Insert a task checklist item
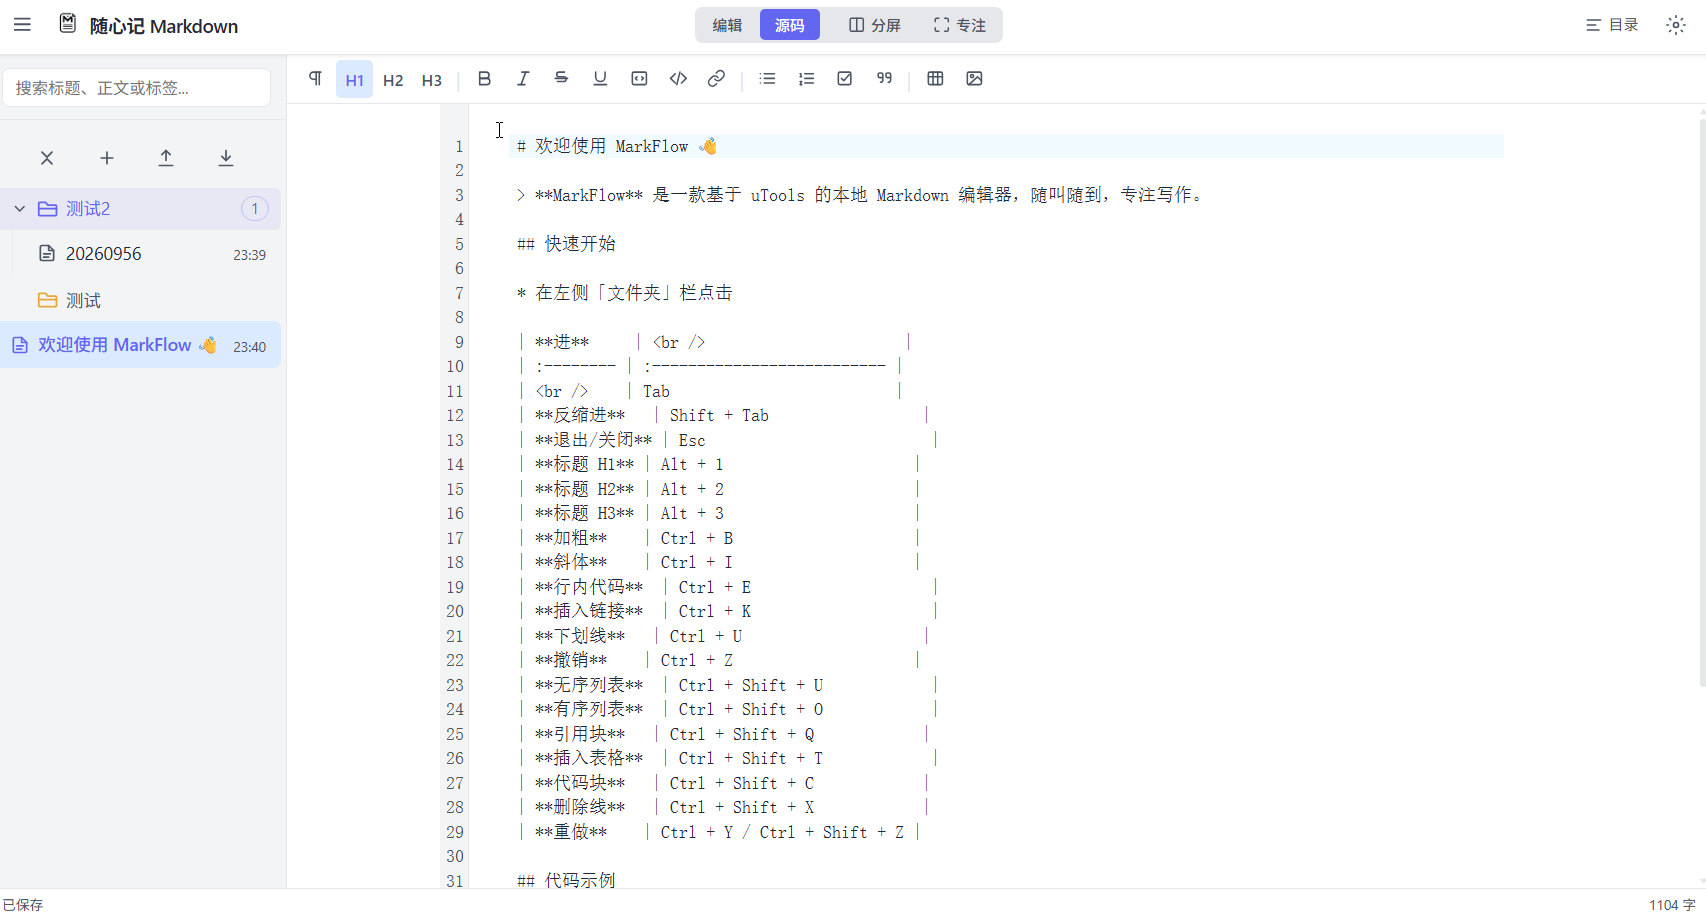The image size is (1706, 917). tap(845, 79)
